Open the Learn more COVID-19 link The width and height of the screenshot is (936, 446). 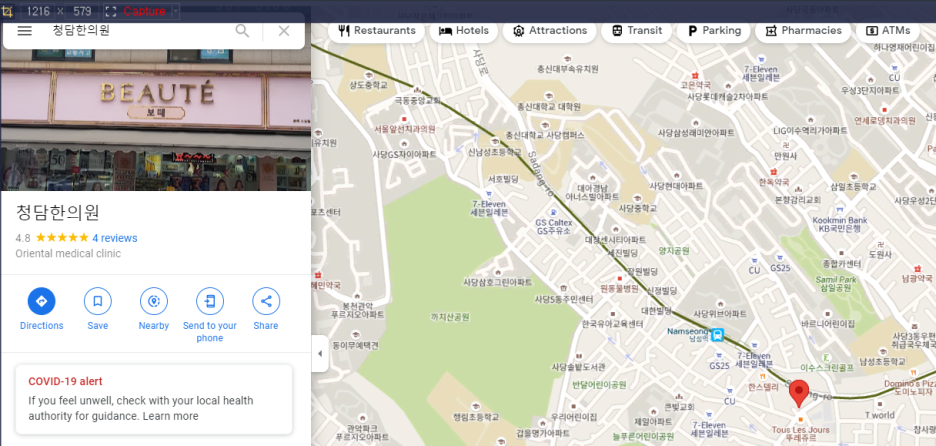[170, 416]
